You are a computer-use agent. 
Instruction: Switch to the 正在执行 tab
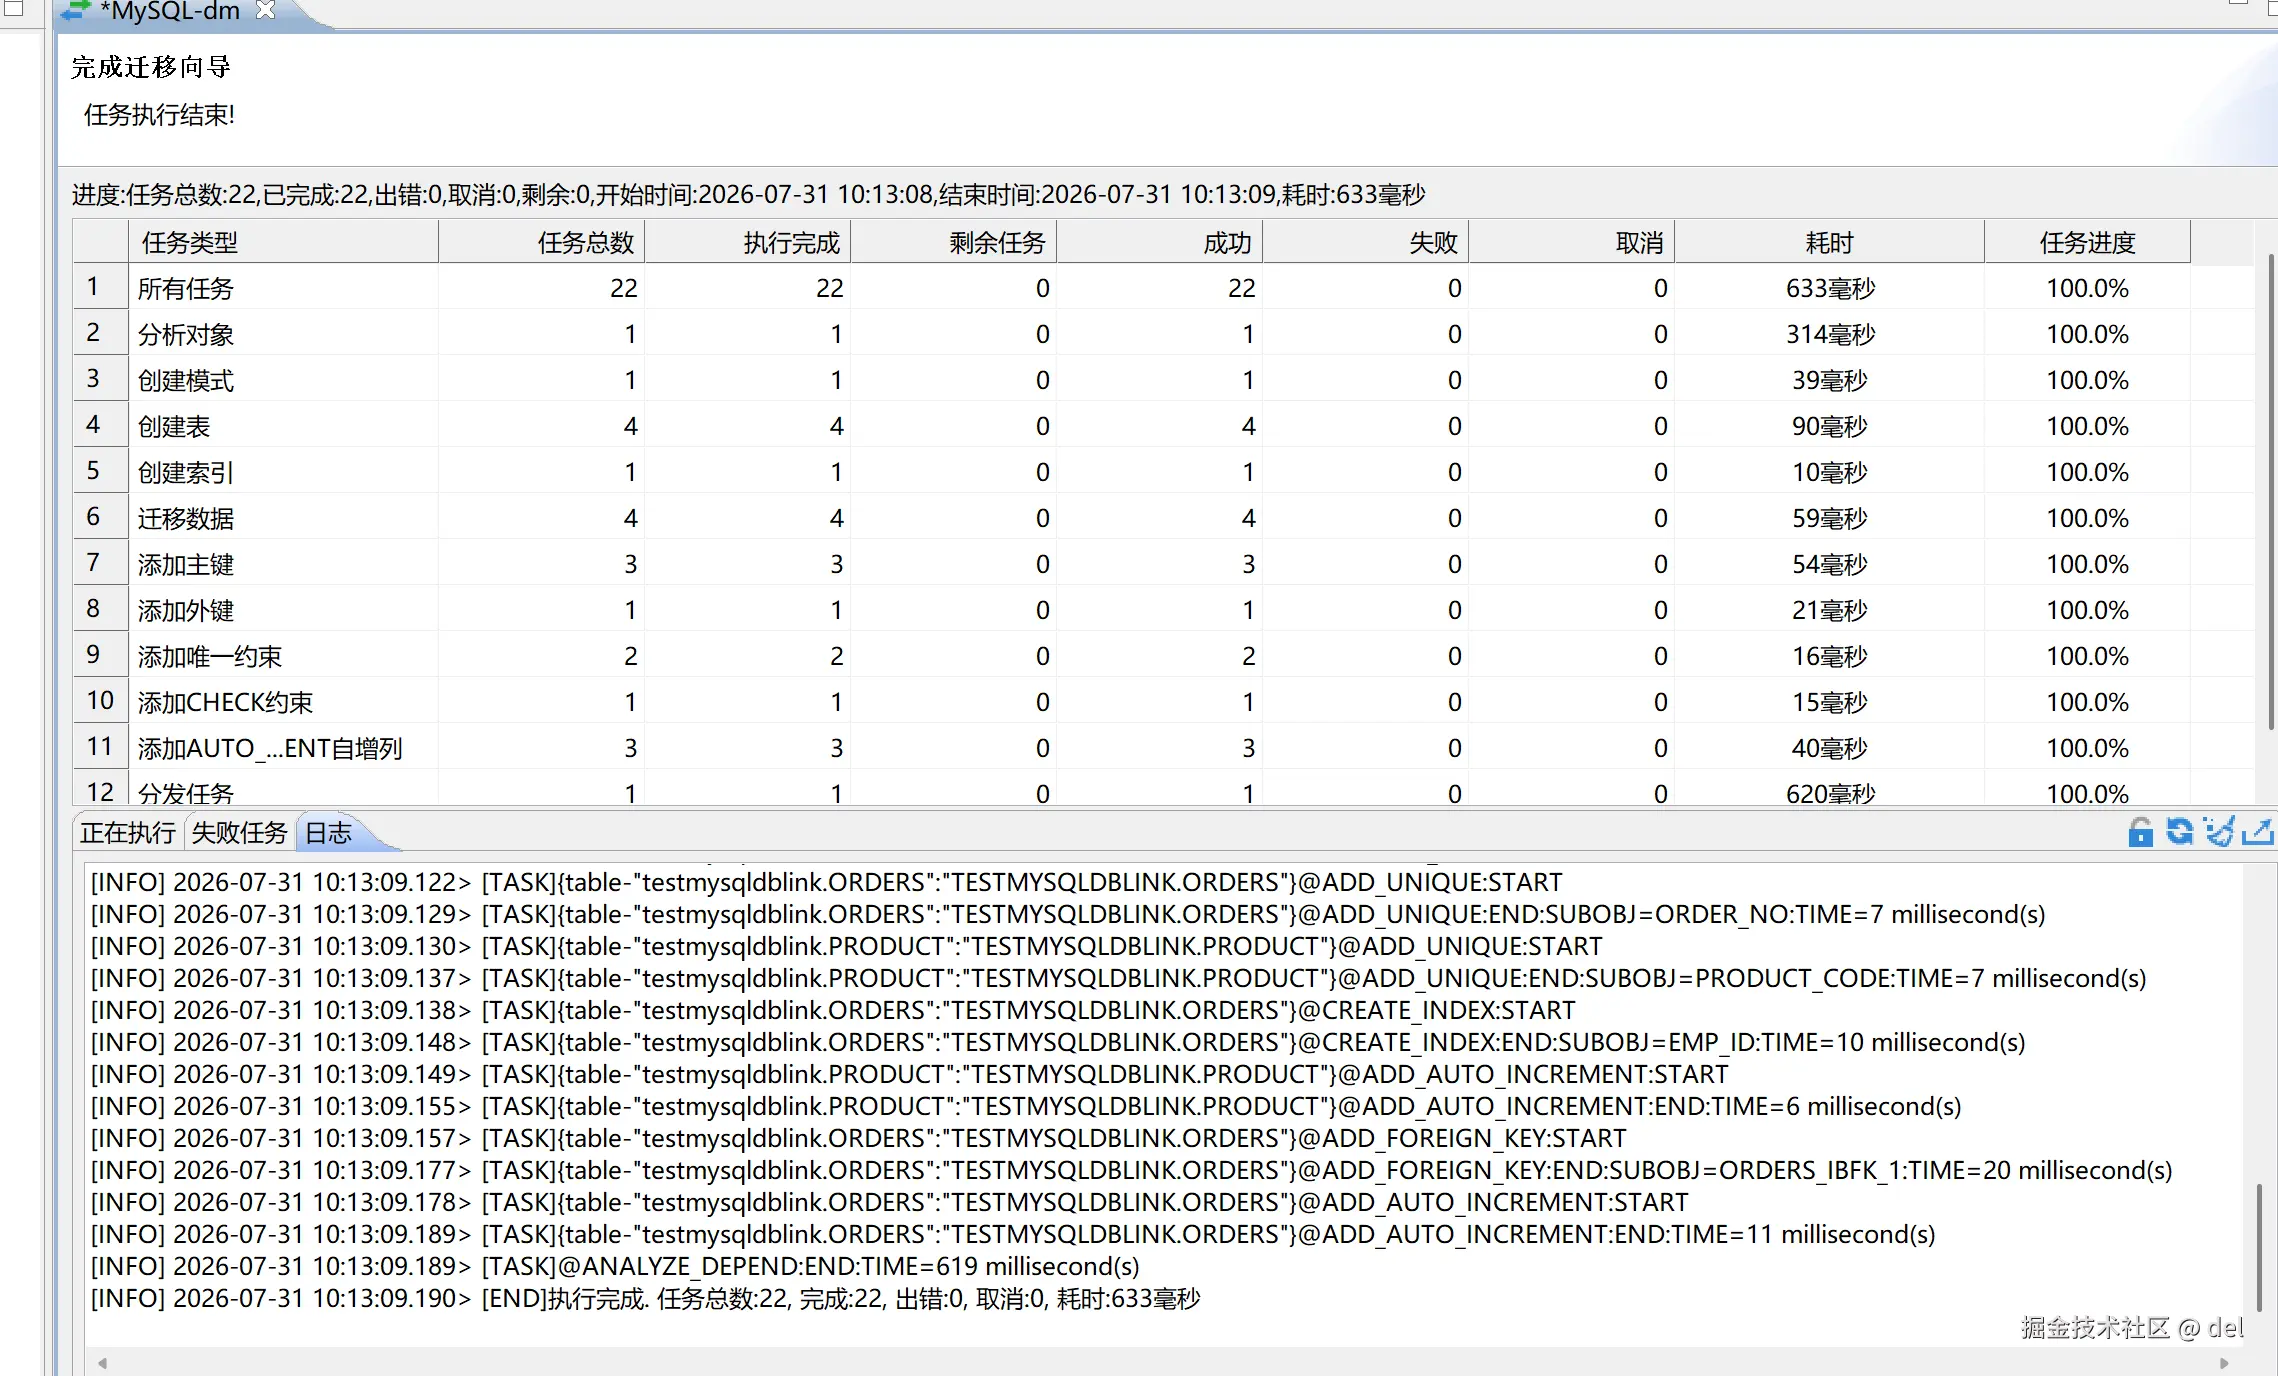[128, 833]
